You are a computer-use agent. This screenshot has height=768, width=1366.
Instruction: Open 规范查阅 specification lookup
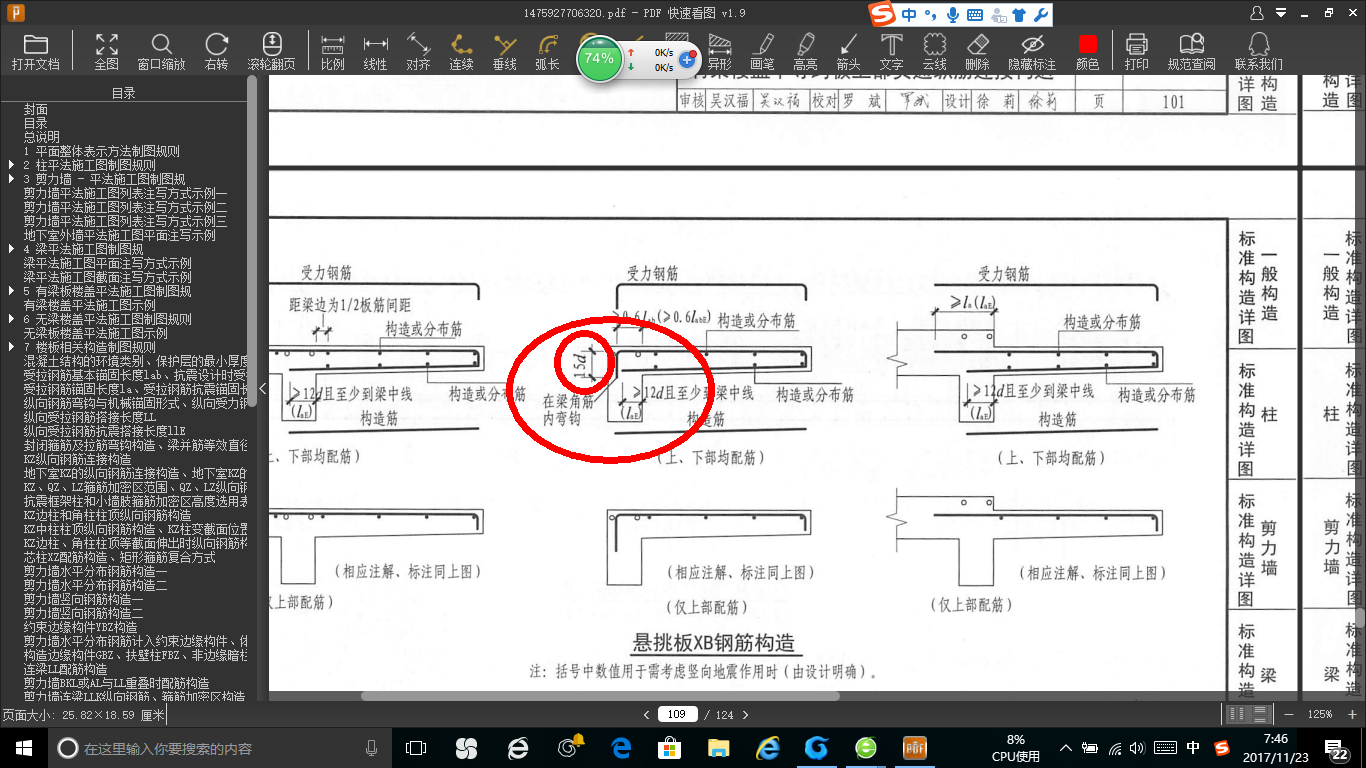(1191, 52)
